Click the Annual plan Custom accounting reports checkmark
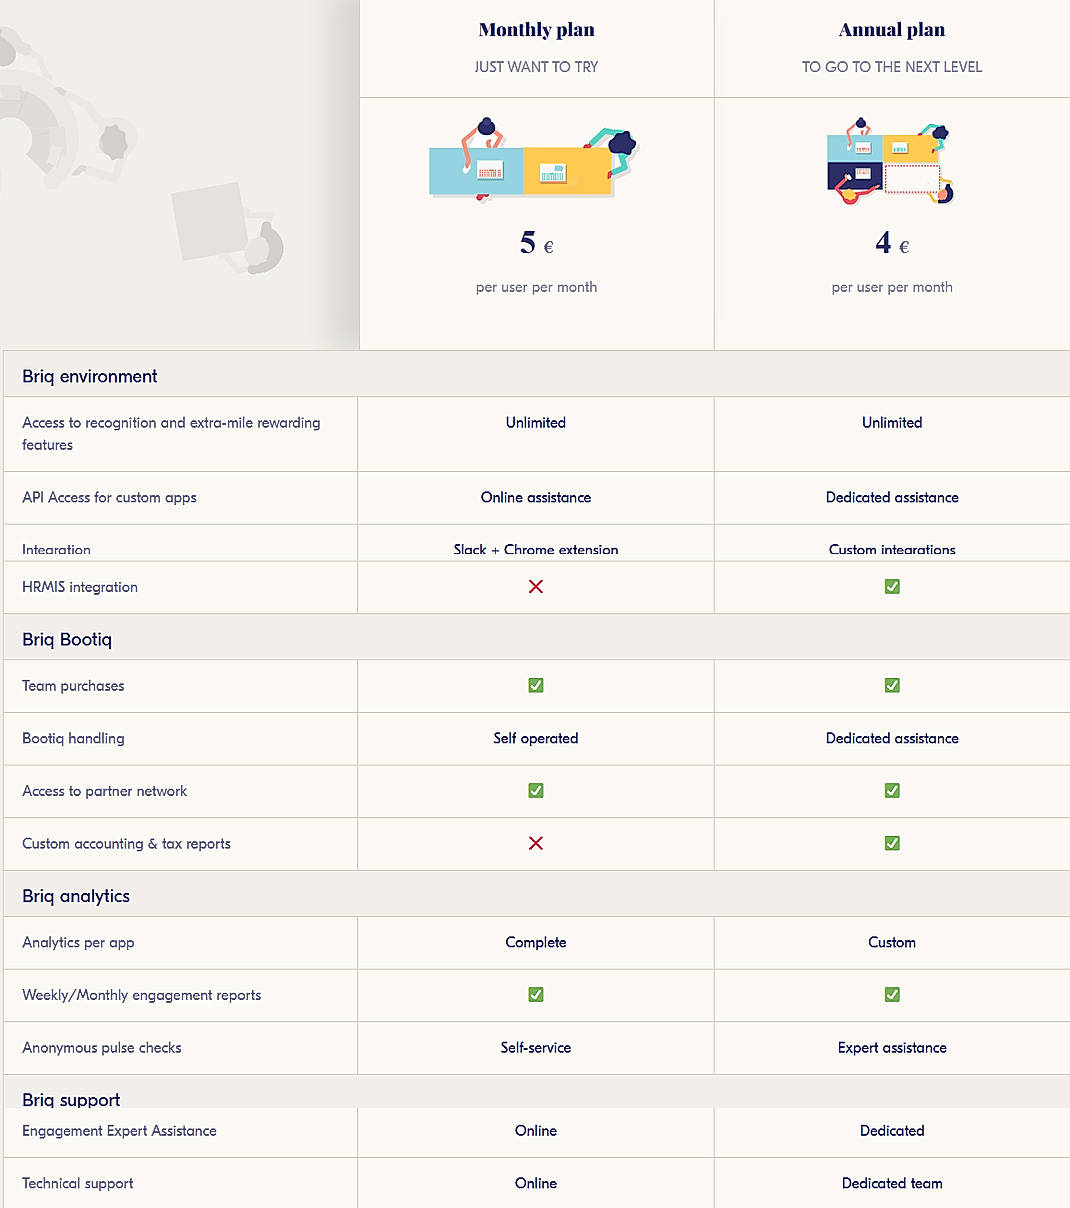 [891, 843]
